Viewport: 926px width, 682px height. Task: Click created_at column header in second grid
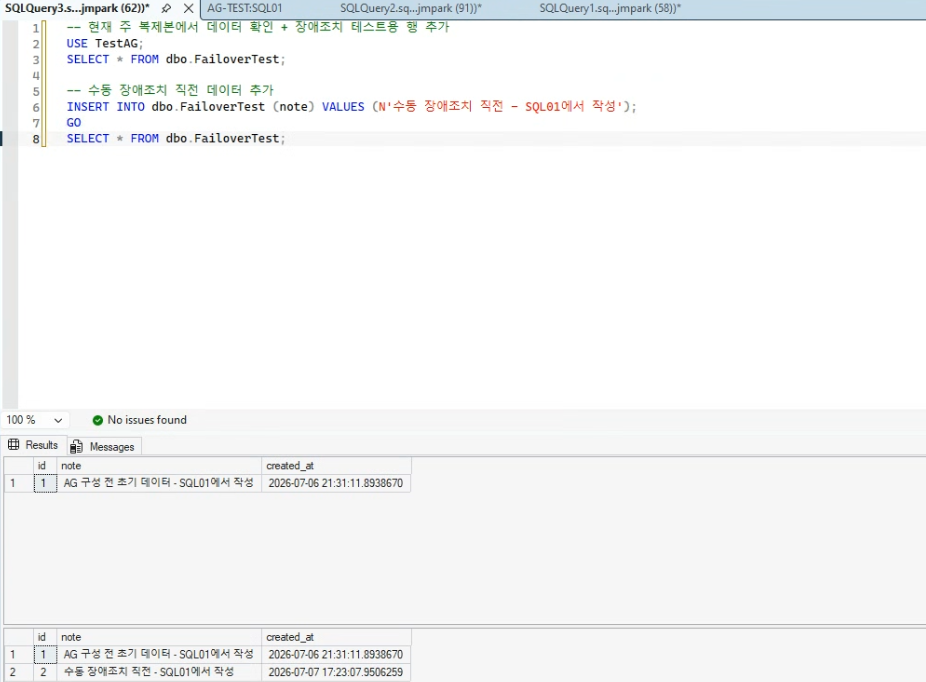(336, 637)
